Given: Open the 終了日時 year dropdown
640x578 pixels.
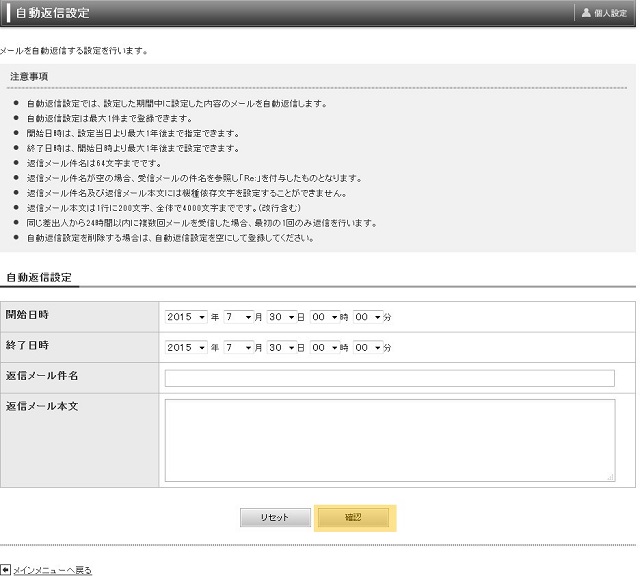Looking at the screenshot, I should [186, 347].
